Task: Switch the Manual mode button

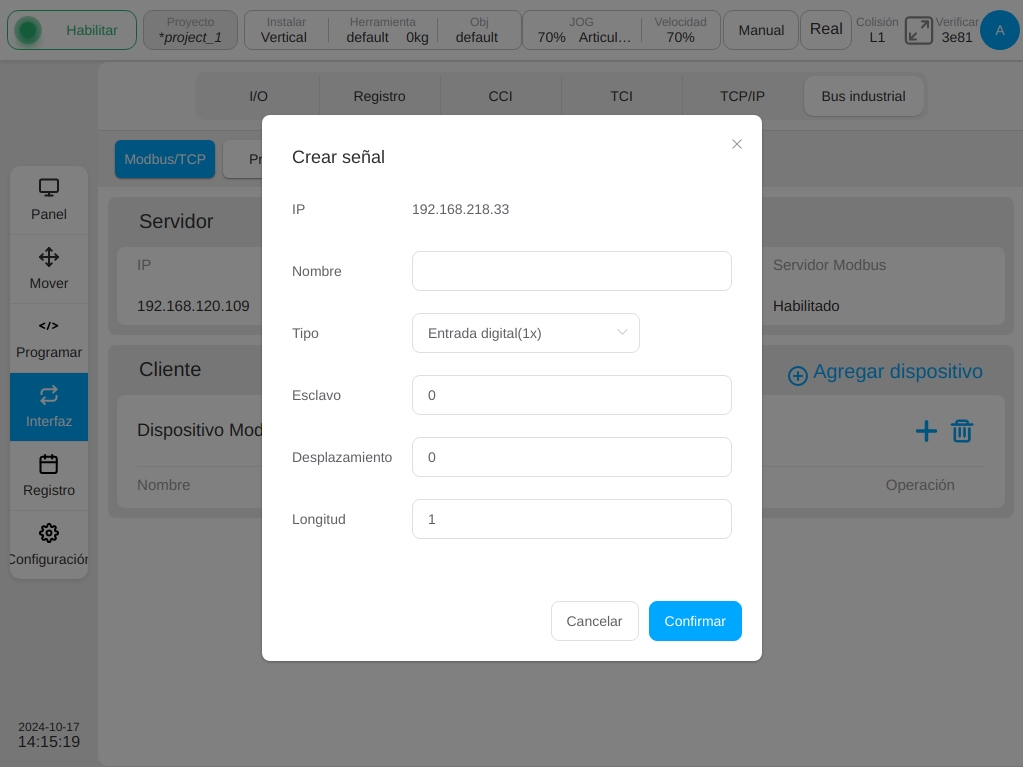Action: [x=761, y=30]
